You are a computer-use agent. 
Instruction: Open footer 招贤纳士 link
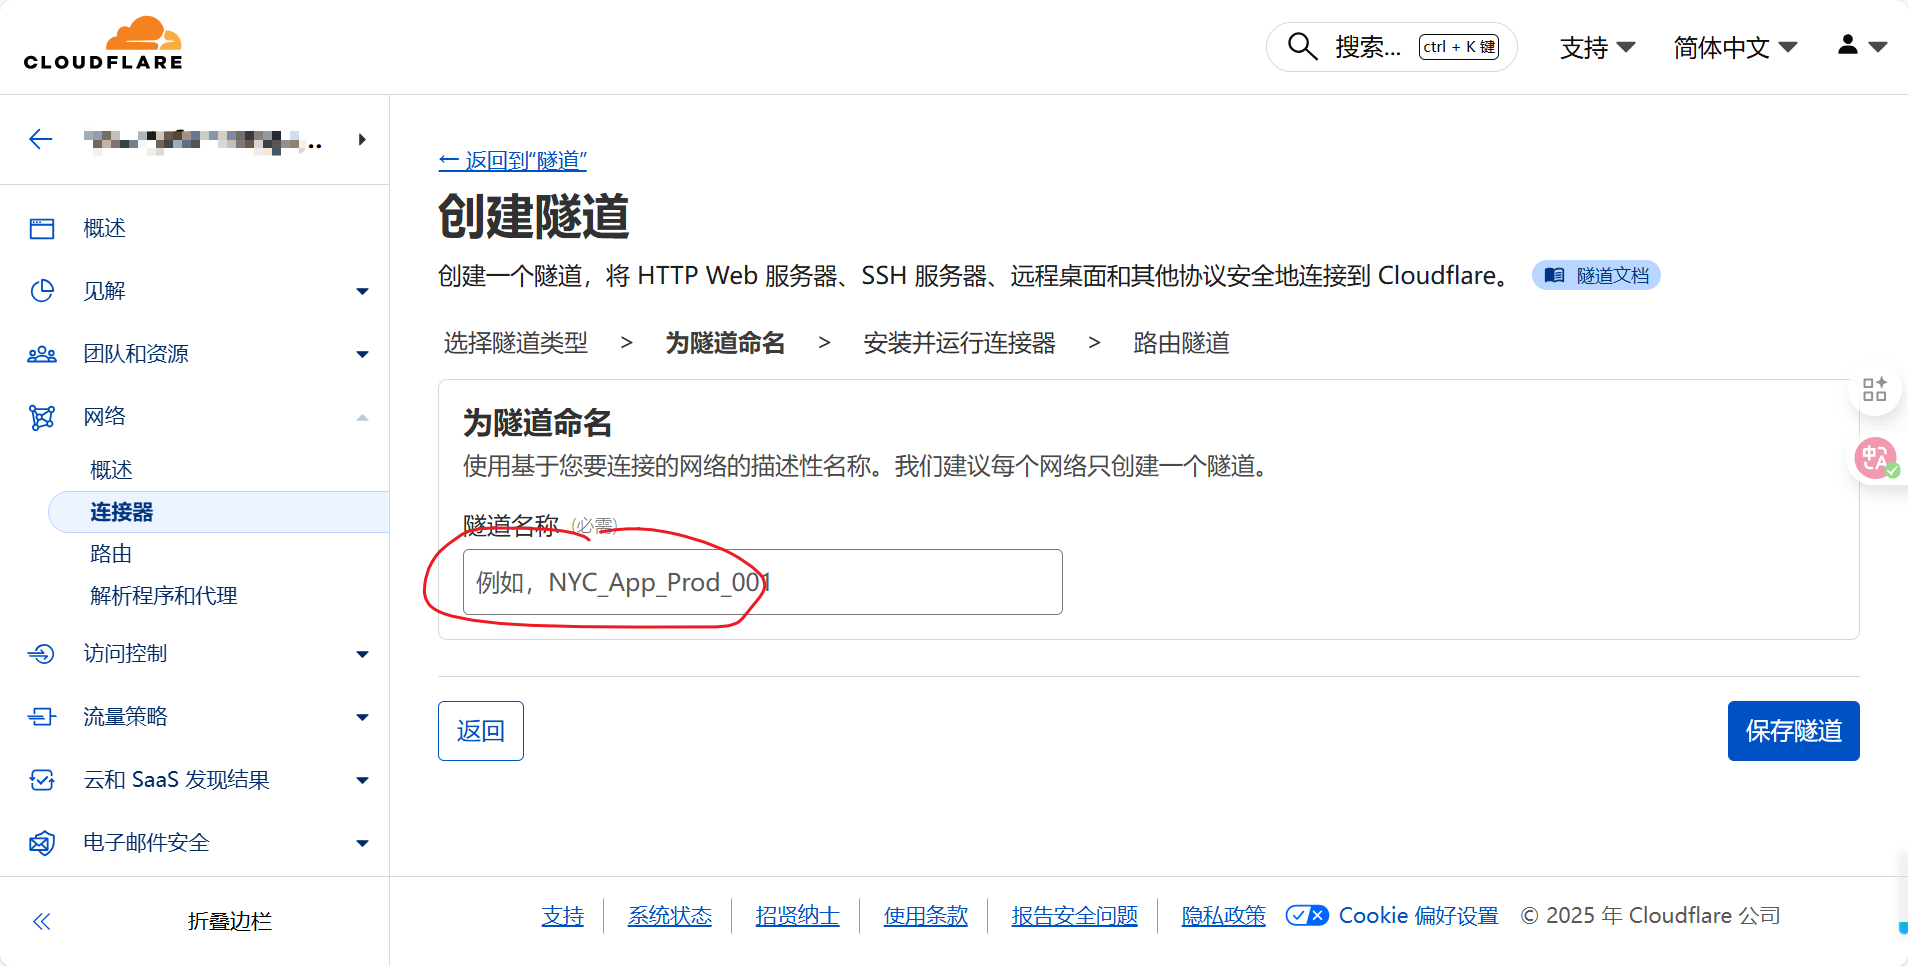[x=798, y=915]
